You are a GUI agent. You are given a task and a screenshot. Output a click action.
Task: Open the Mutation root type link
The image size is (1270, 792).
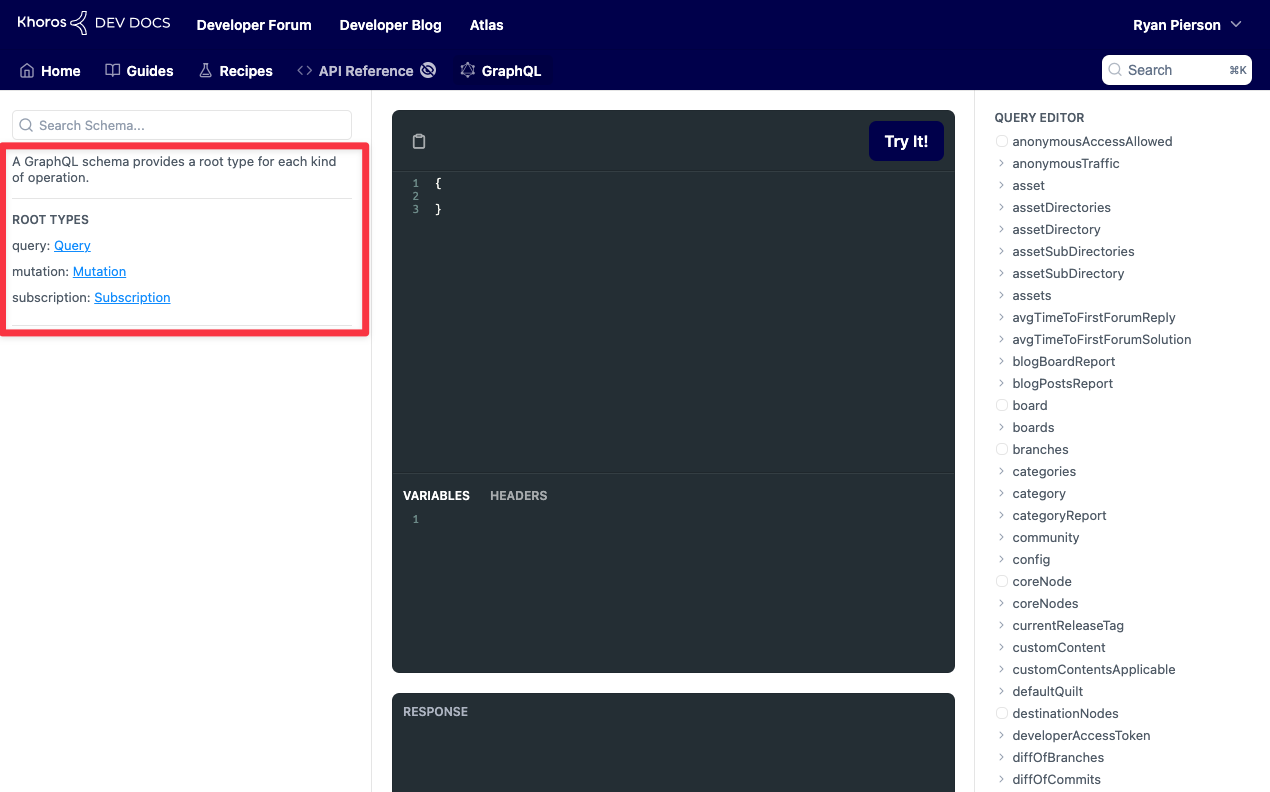pos(99,272)
